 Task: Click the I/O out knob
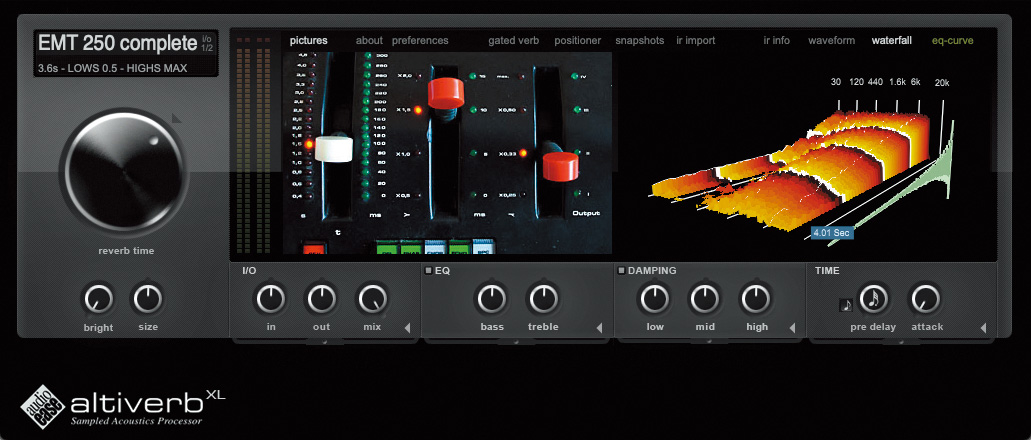click(321, 299)
